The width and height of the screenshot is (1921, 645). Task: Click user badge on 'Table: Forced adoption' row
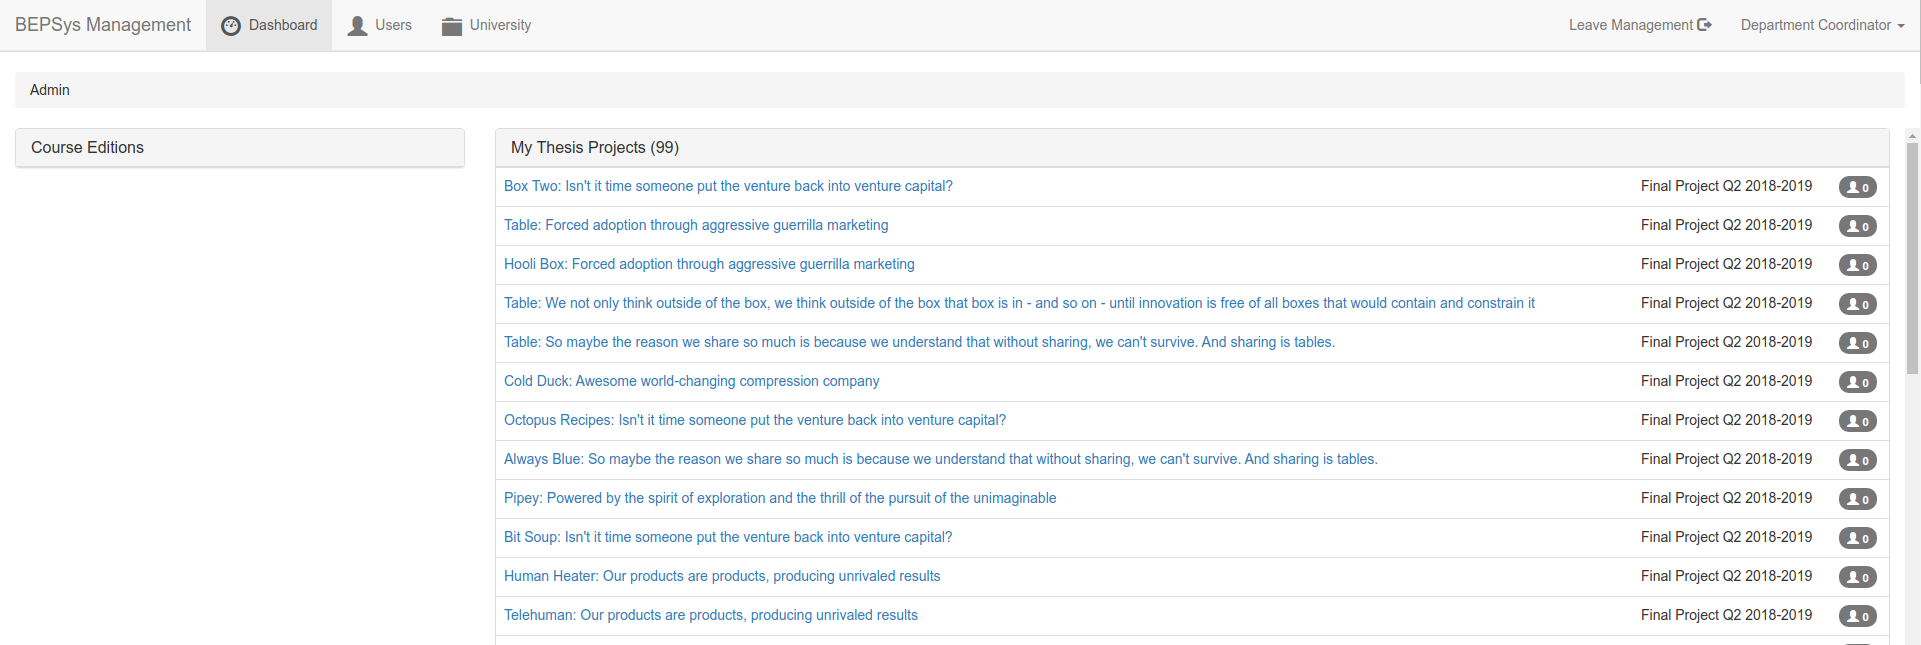(x=1858, y=226)
